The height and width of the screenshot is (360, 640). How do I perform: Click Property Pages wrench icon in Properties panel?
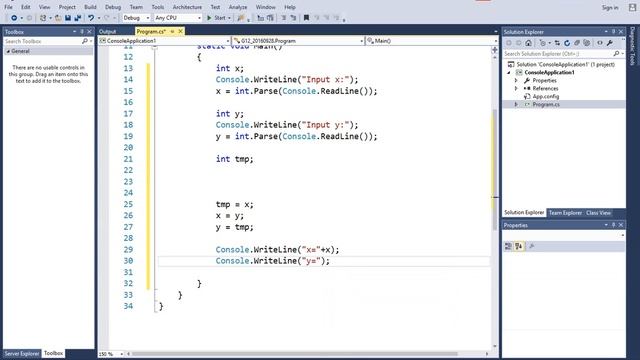pyautogui.click(x=531, y=246)
